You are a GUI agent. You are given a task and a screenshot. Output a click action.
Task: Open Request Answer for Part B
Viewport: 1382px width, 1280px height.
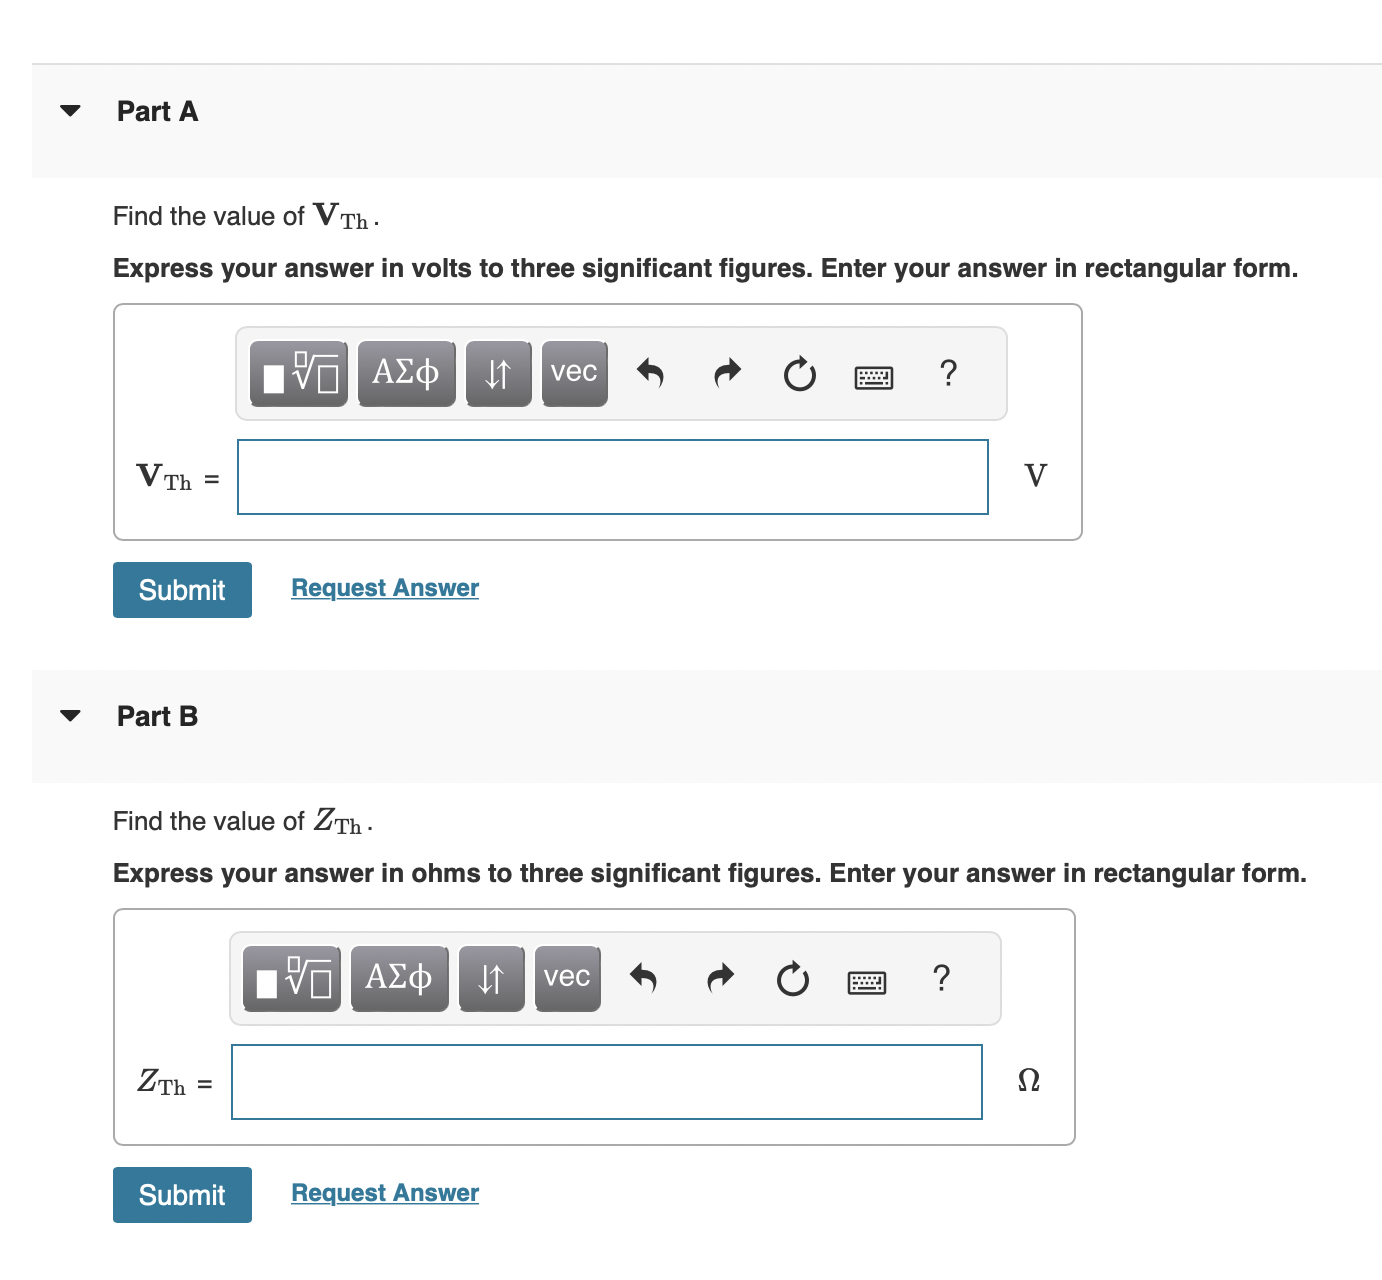click(384, 1192)
